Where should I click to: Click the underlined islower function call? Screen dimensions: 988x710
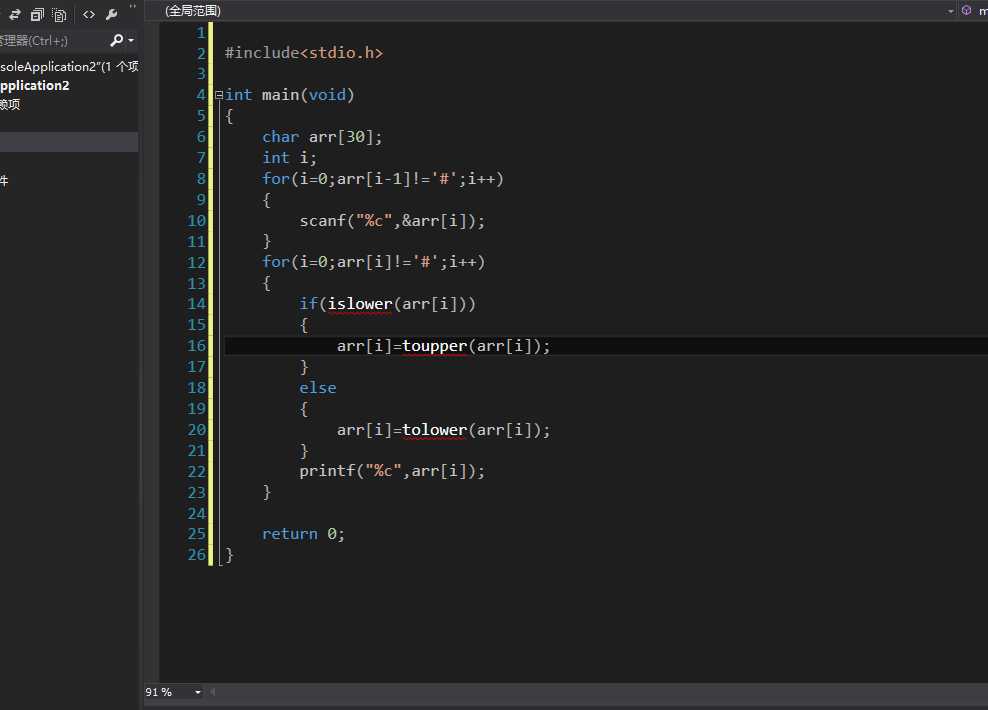point(360,304)
